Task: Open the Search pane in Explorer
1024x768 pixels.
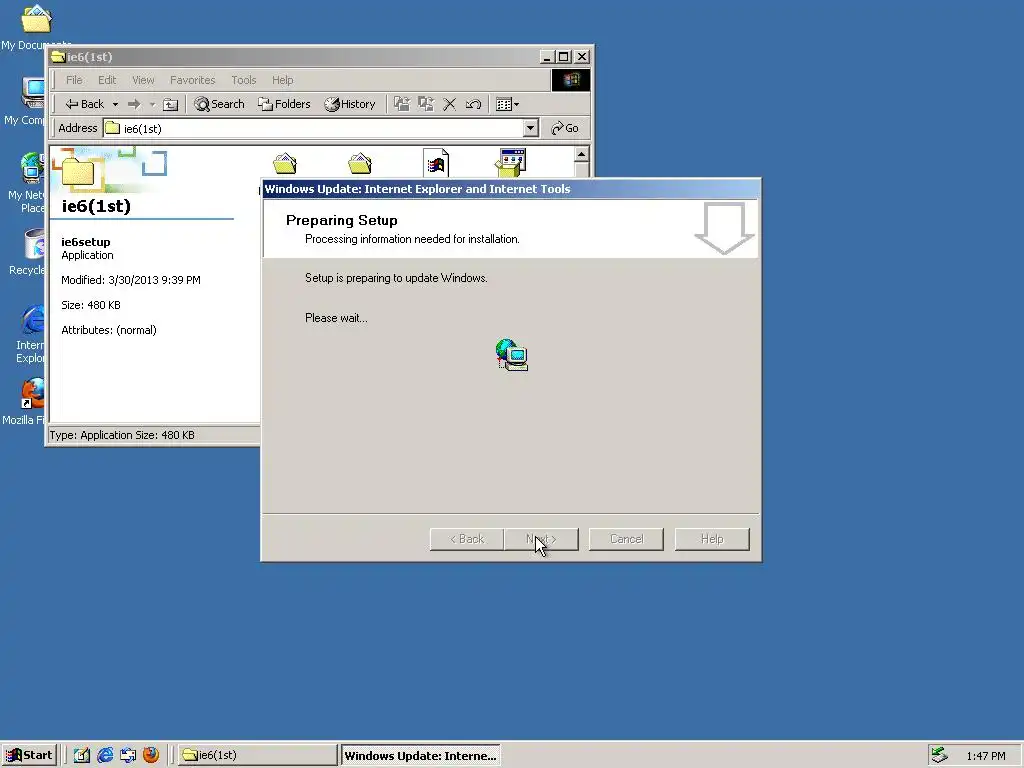Action: [219, 104]
